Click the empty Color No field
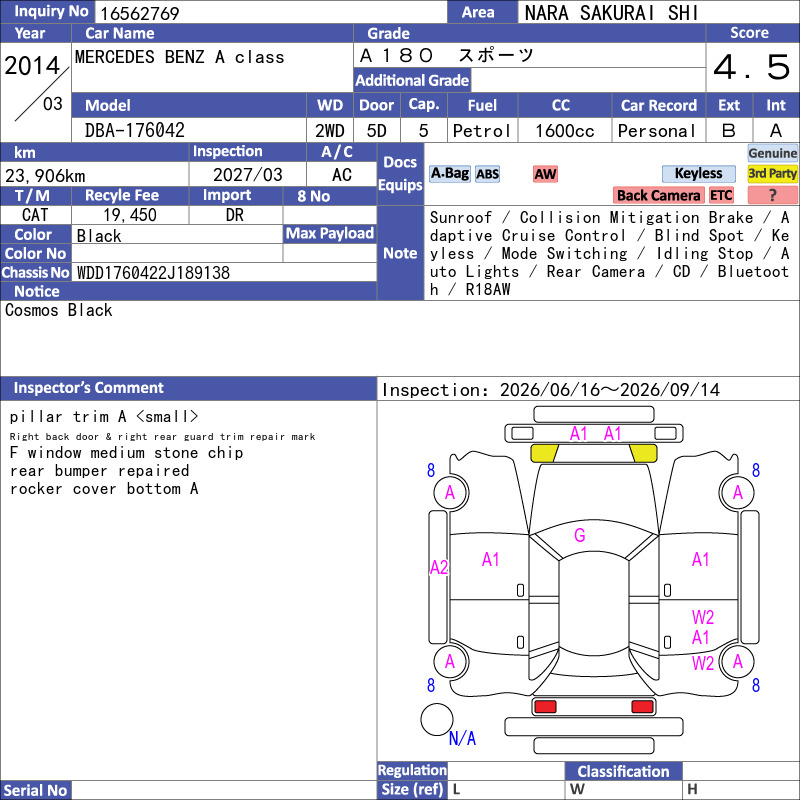The image size is (800, 800). [x=177, y=253]
